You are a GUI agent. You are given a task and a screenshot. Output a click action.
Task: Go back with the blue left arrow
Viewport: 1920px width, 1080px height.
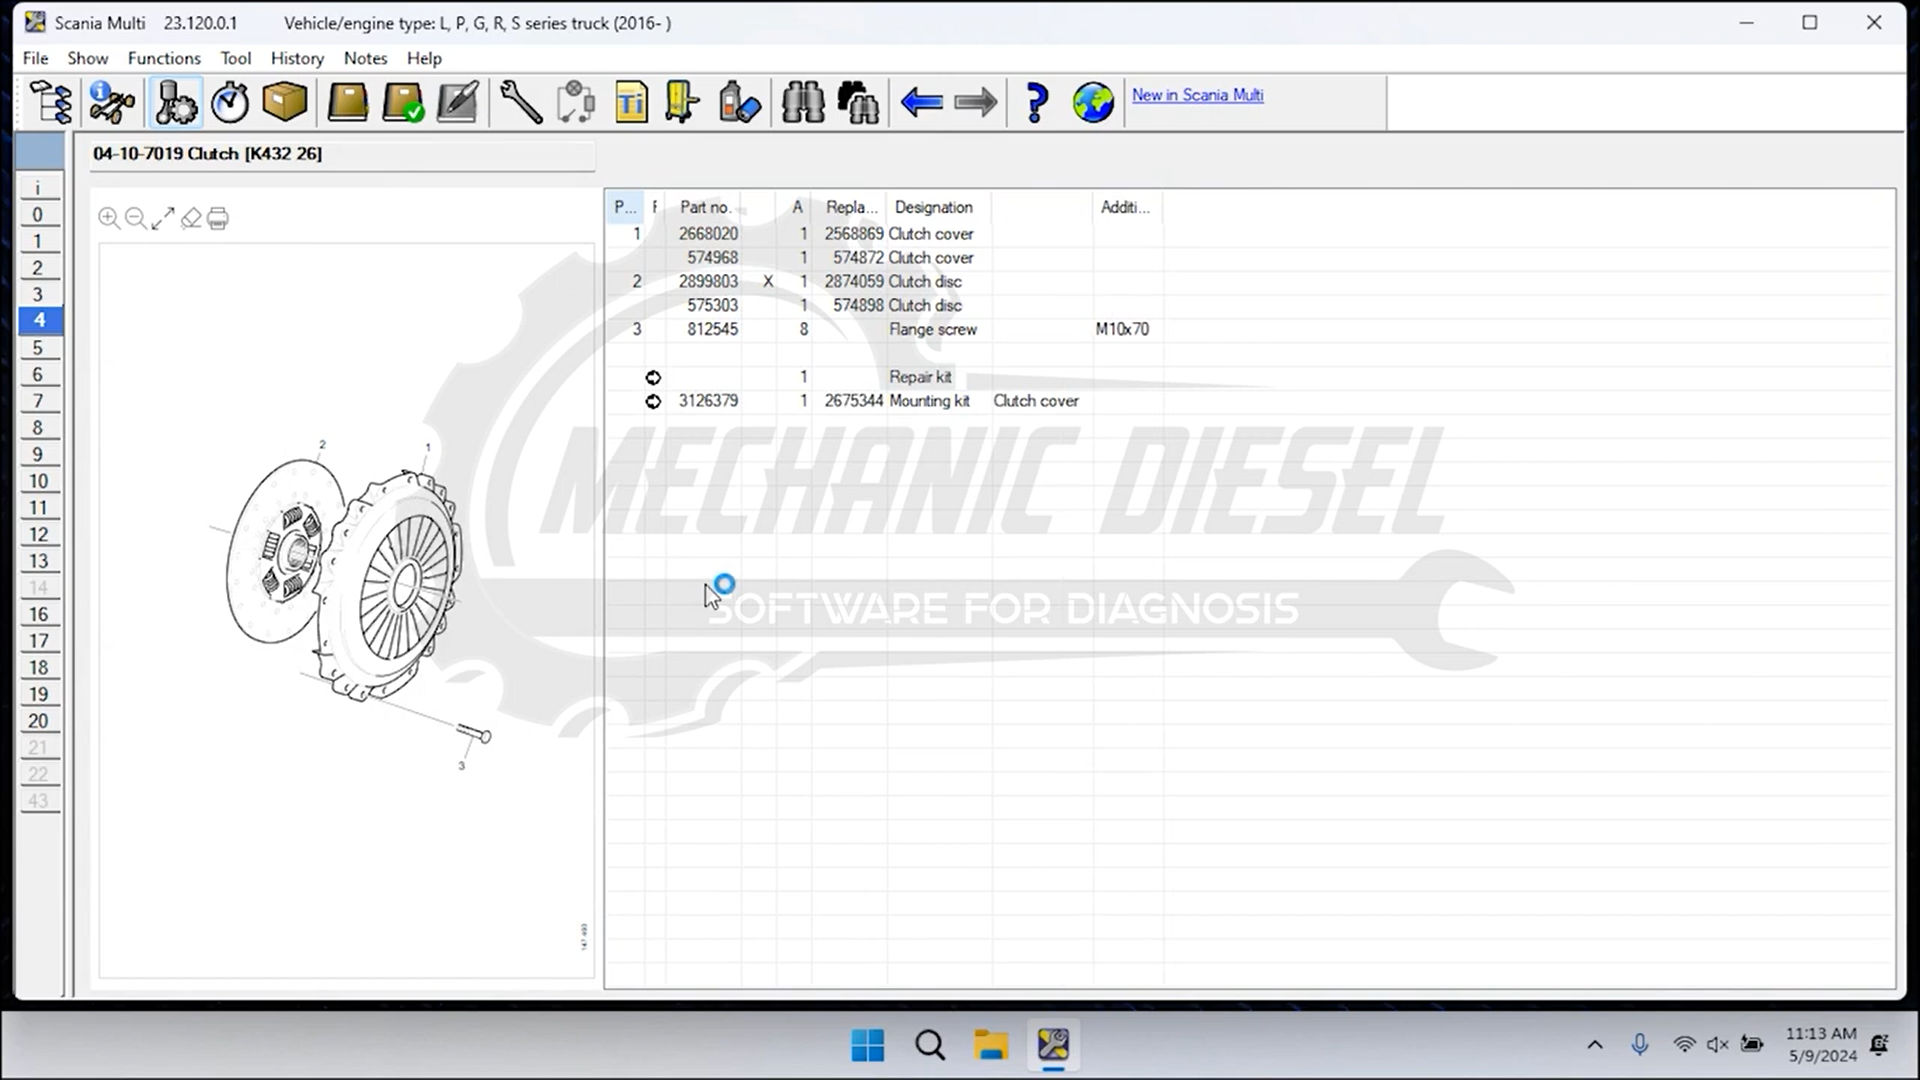[x=921, y=102]
